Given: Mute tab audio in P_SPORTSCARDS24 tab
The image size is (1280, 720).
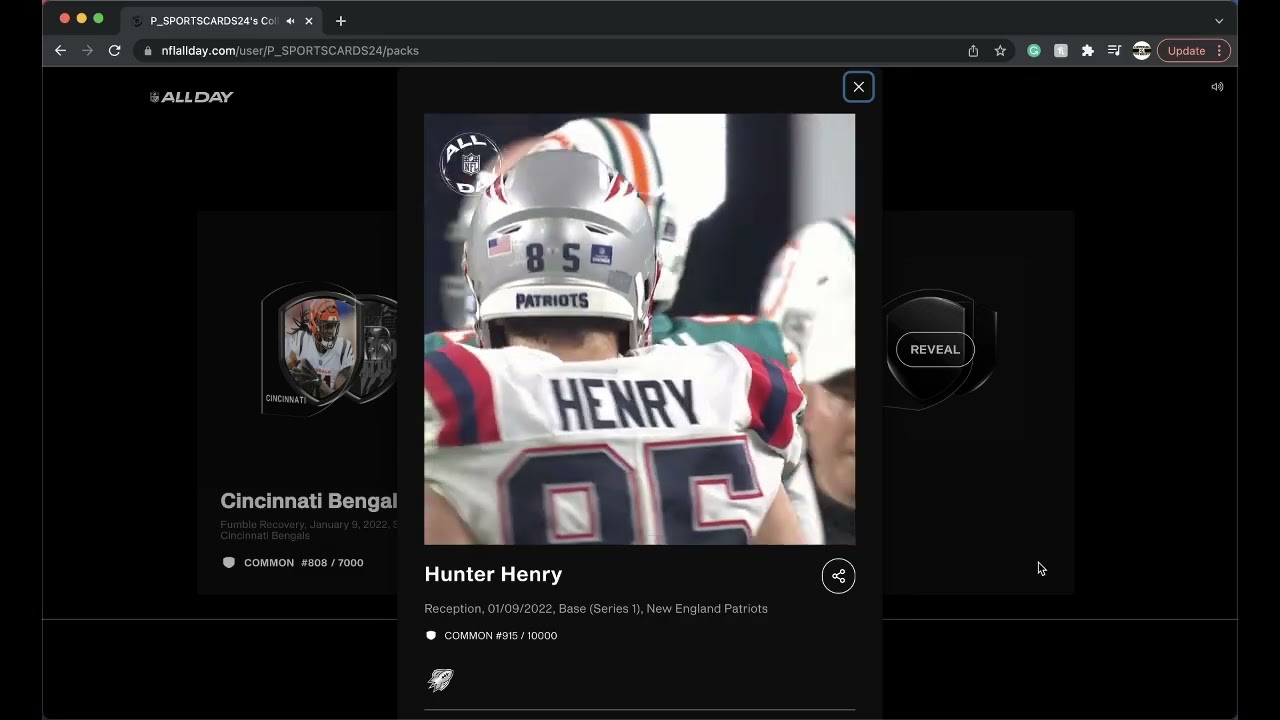Looking at the screenshot, I should tap(290, 21).
